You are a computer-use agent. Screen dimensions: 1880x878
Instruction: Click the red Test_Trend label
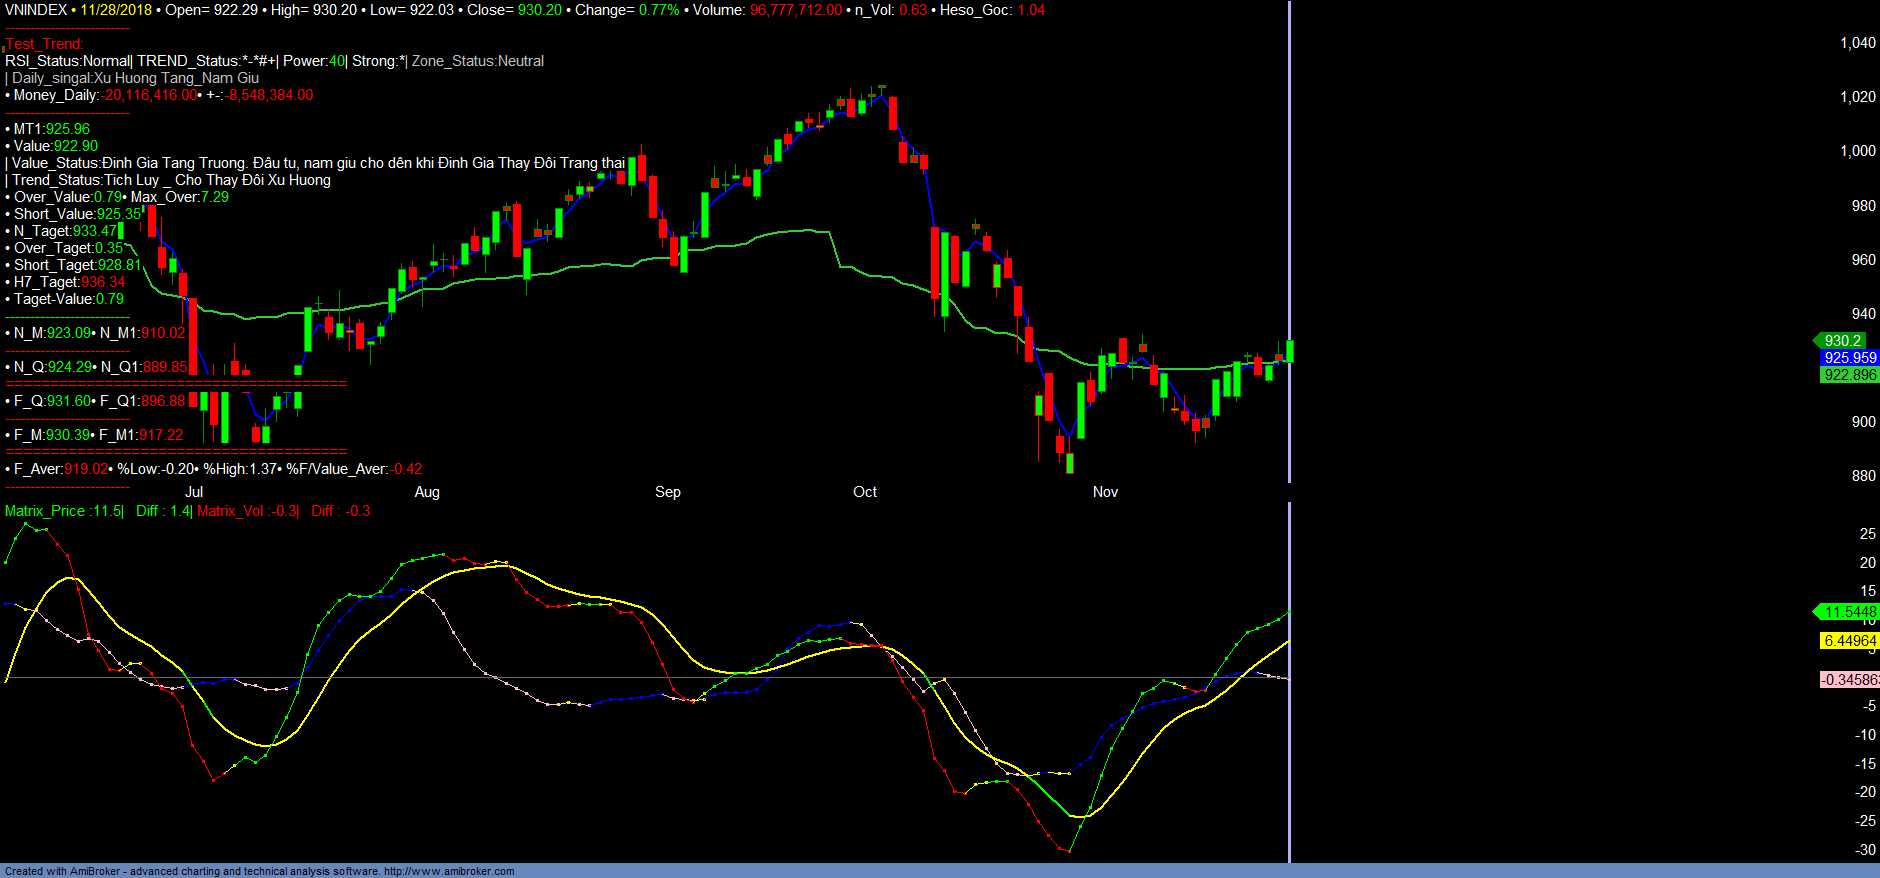45,44
